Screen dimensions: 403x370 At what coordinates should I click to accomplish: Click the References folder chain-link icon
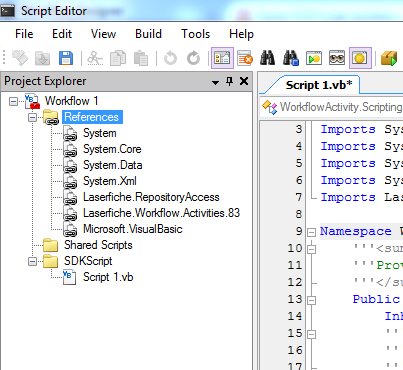click(x=51, y=117)
